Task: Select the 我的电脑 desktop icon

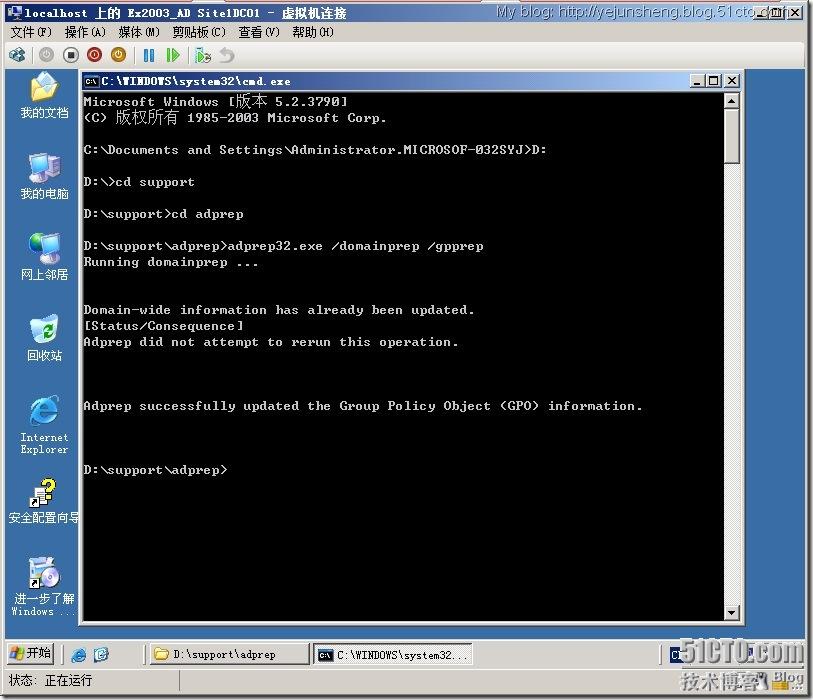Action: pyautogui.click(x=44, y=177)
